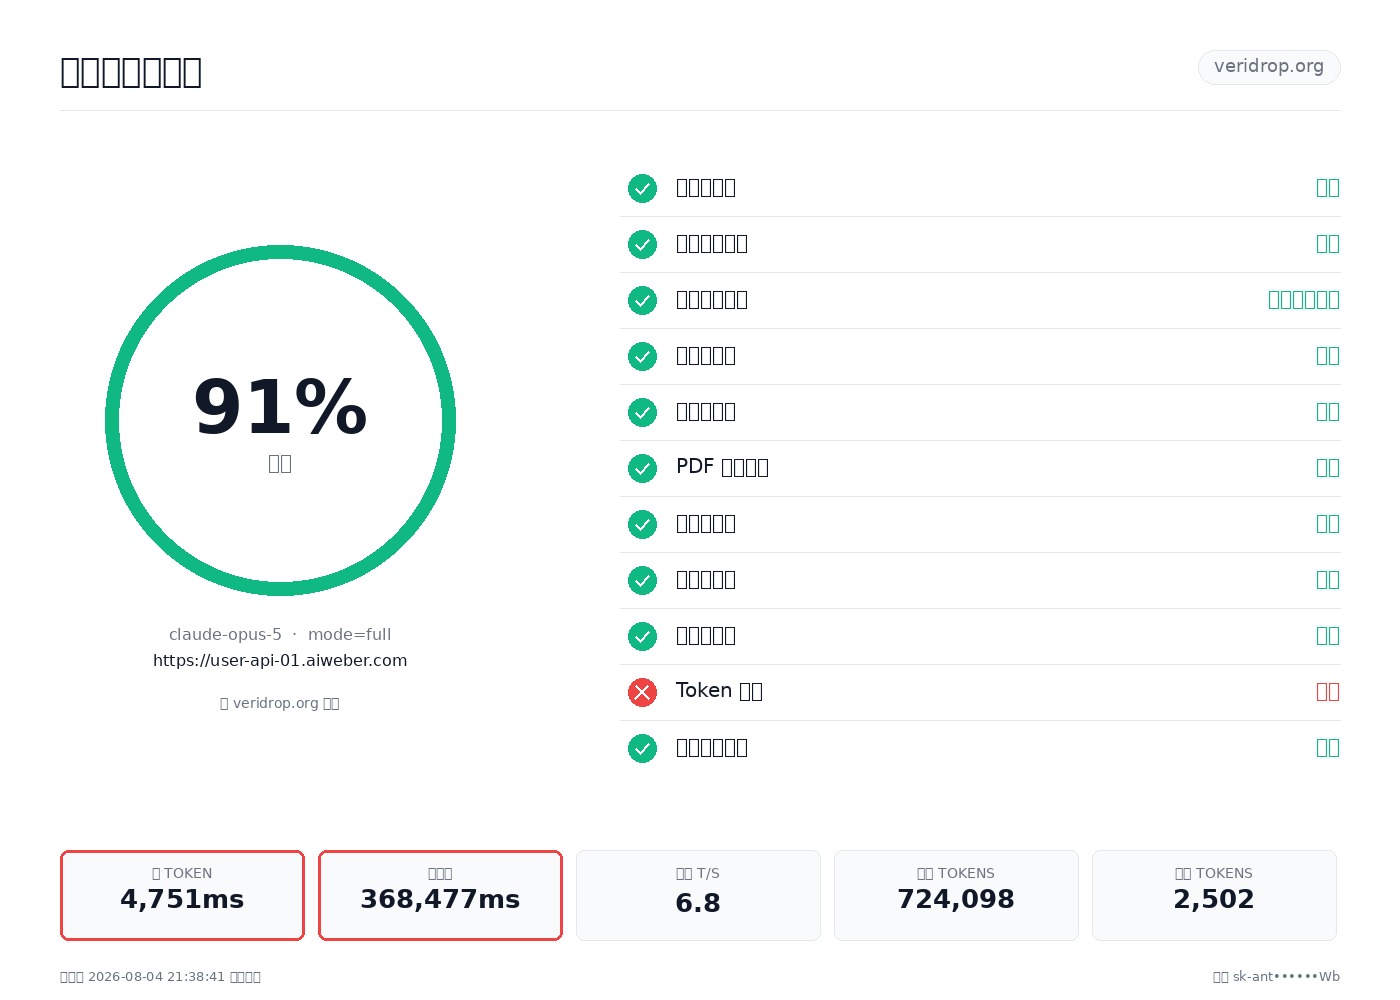The height and width of the screenshot is (1000, 1400).
Task: Click the green status text in PDF row
Action: [1328, 468]
